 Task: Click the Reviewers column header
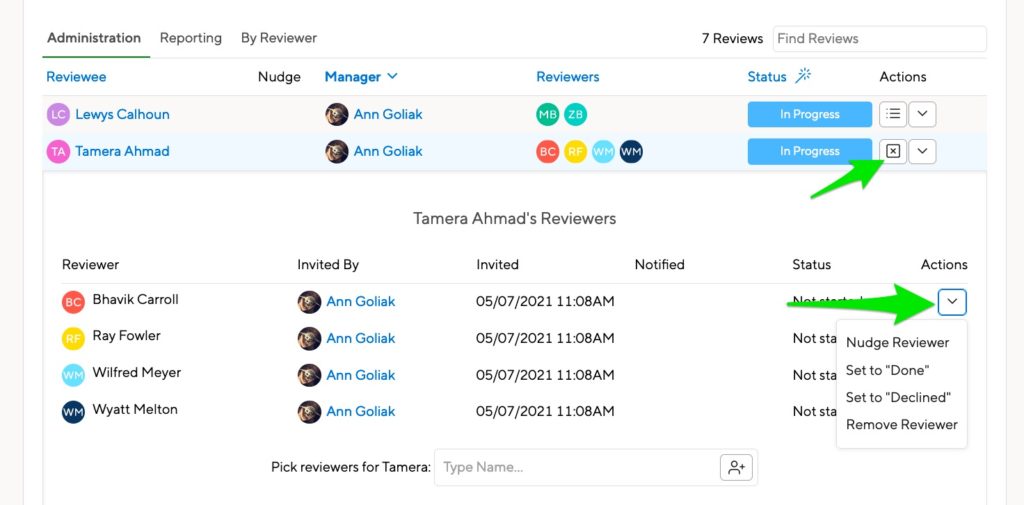pos(568,76)
